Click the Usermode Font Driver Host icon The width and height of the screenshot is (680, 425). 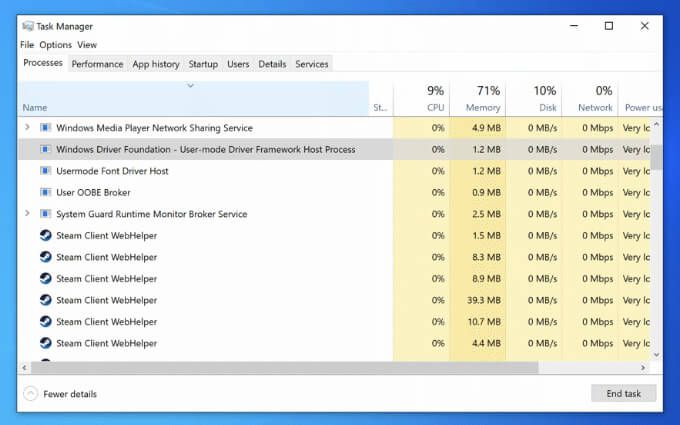point(45,171)
